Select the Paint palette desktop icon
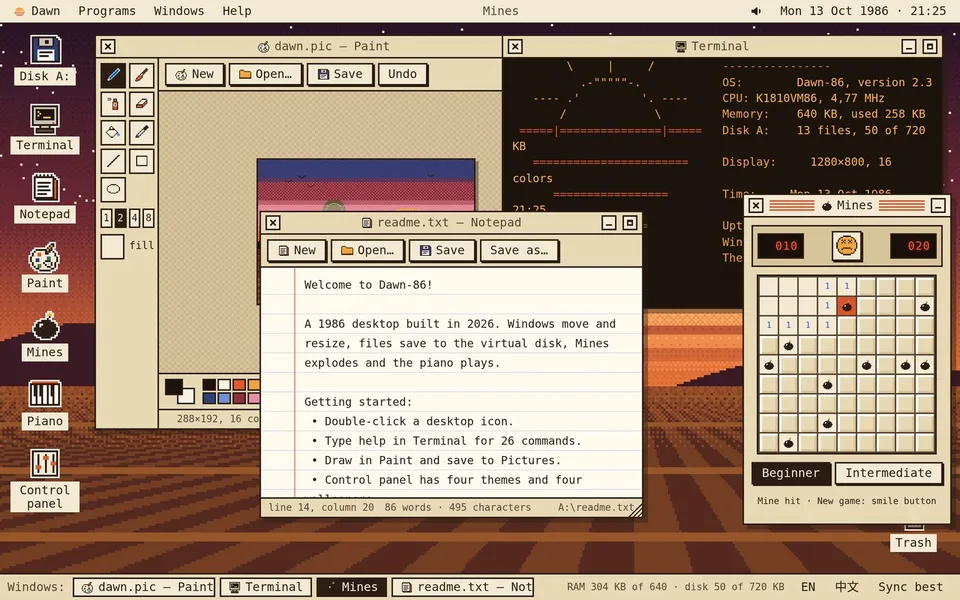The height and width of the screenshot is (600, 960). coord(45,266)
